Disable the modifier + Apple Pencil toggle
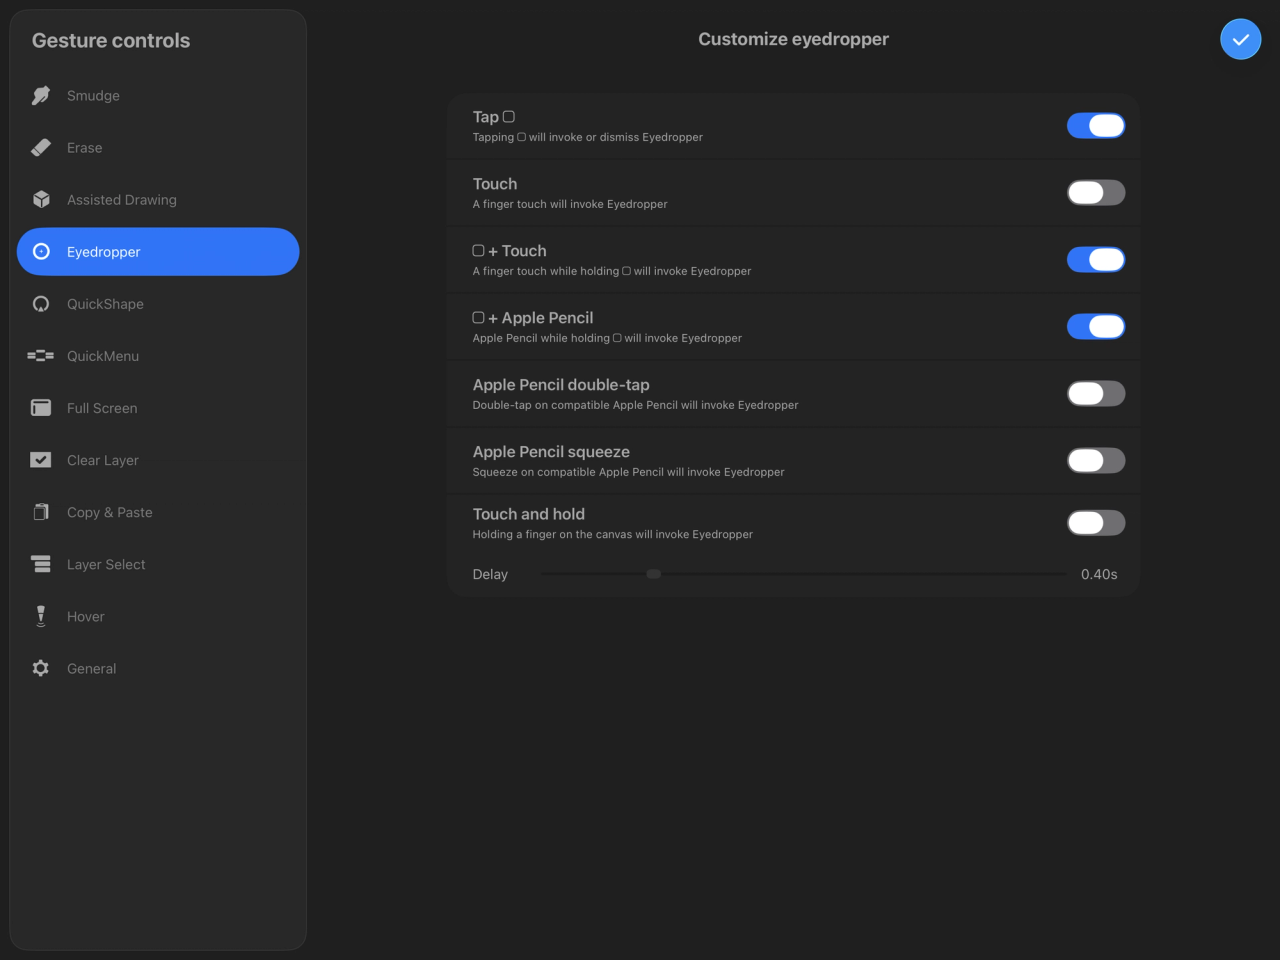1280x960 pixels. (x=1096, y=327)
